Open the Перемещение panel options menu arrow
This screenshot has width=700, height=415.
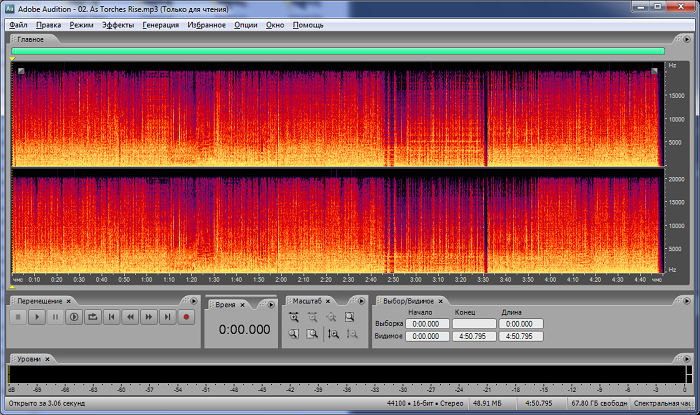click(x=194, y=301)
